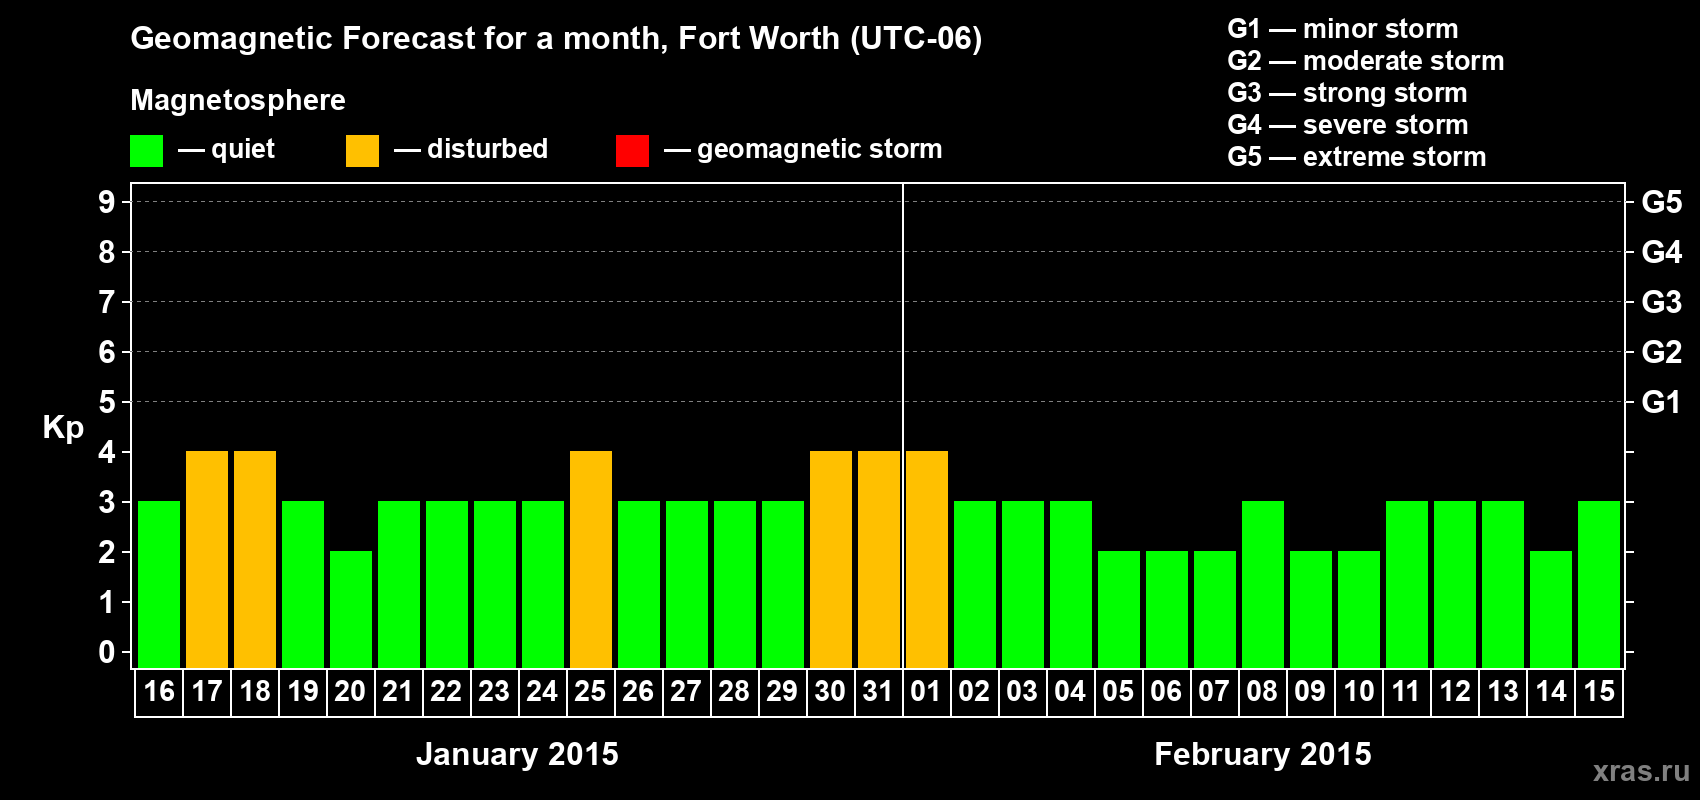
Task: Click the date label 07 on the axis
Action: point(1214,692)
